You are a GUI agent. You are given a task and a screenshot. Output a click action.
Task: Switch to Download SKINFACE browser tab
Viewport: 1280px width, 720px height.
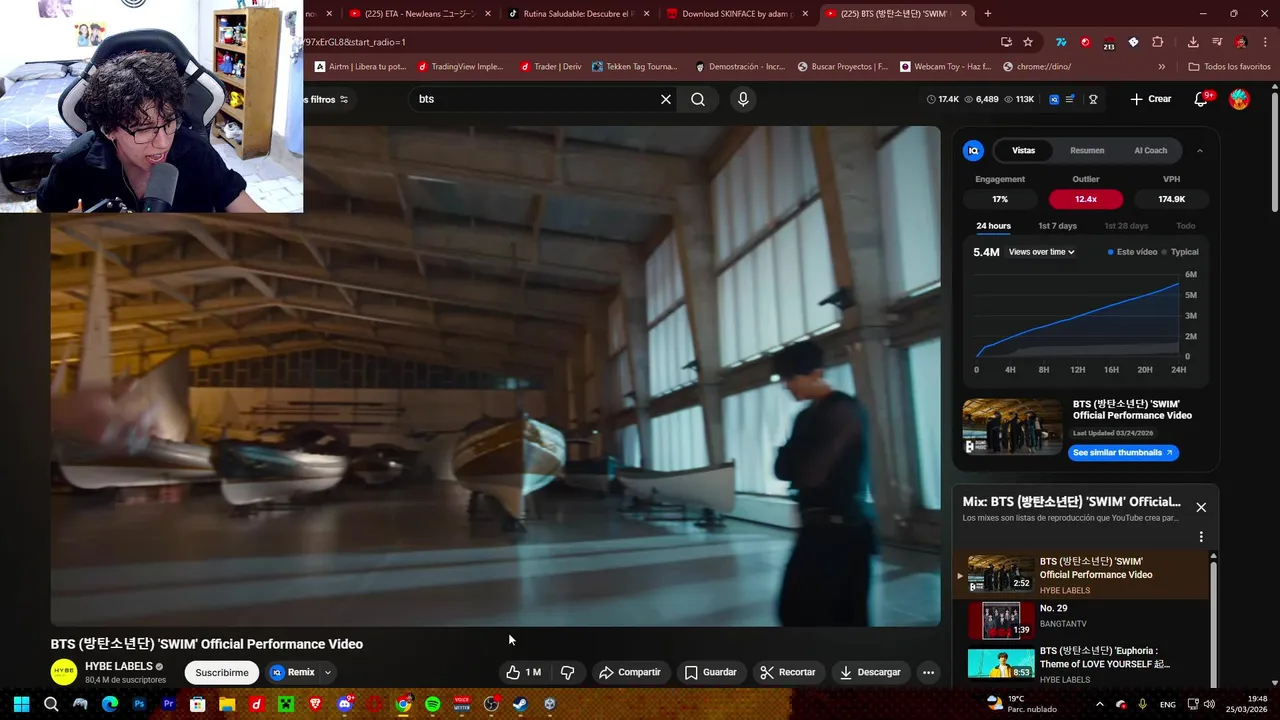coord(737,14)
